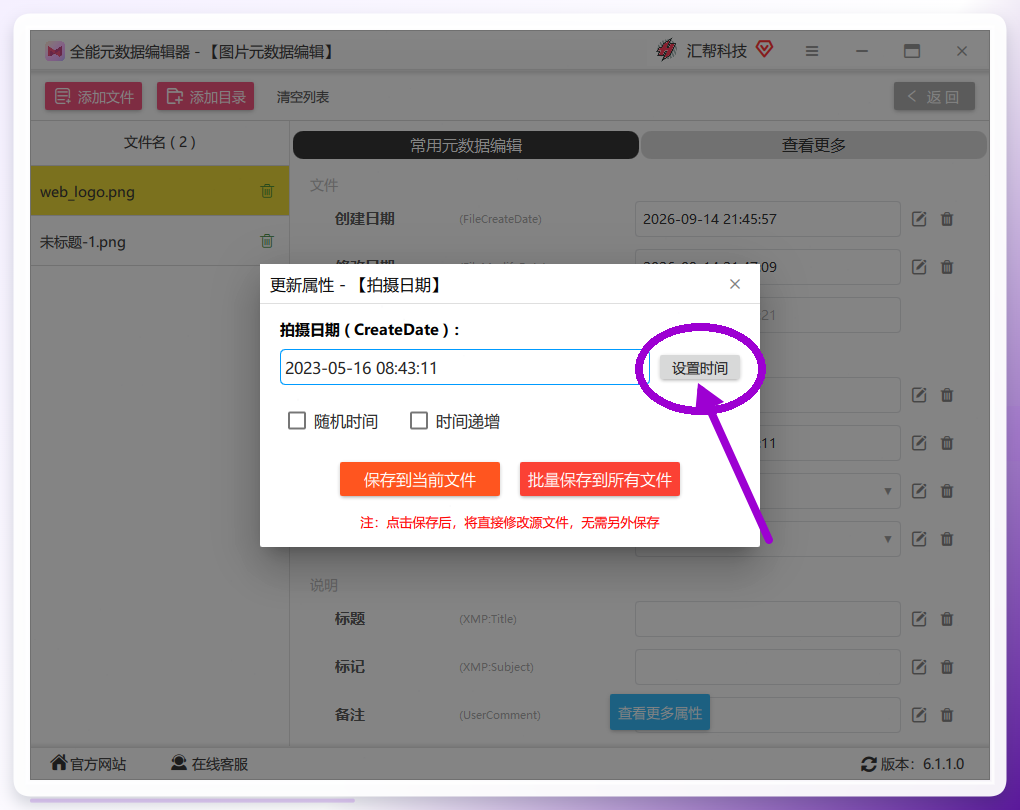Open the editor for 标题 via its pencil icon
Image resolution: width=1020 pixels, height=810 pixels.
pyautogui.click(x=919, y=619)
